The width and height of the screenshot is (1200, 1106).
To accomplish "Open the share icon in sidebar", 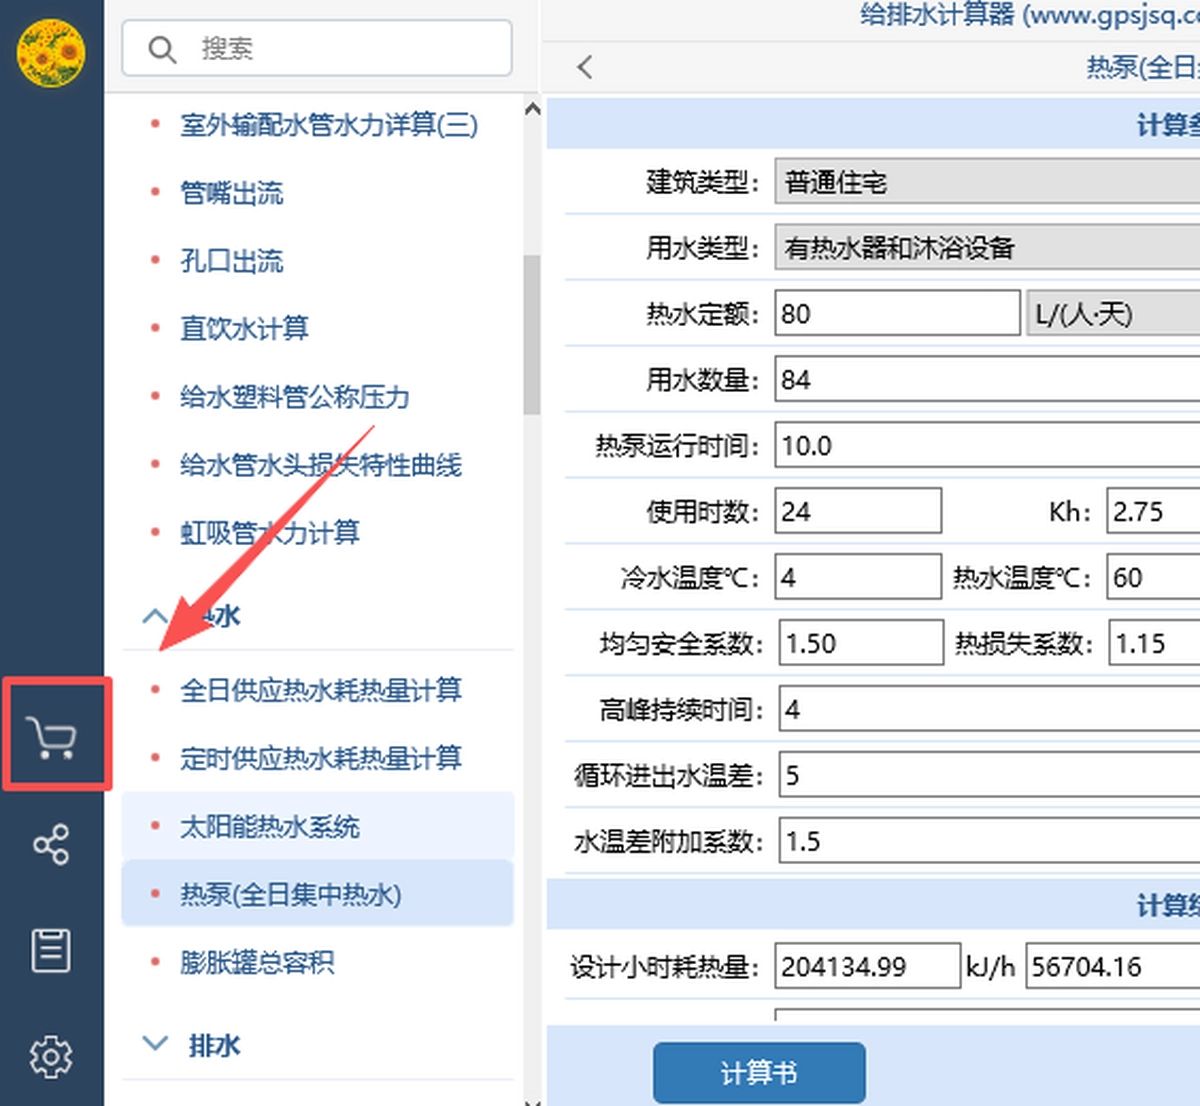I will [x=51, y=845].
